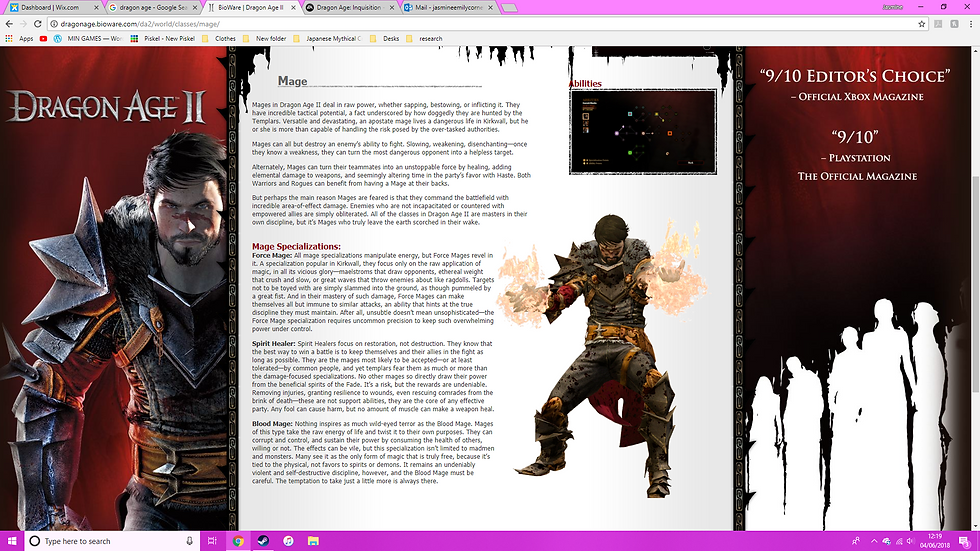Click the Blood Mage label

point(272,424)
